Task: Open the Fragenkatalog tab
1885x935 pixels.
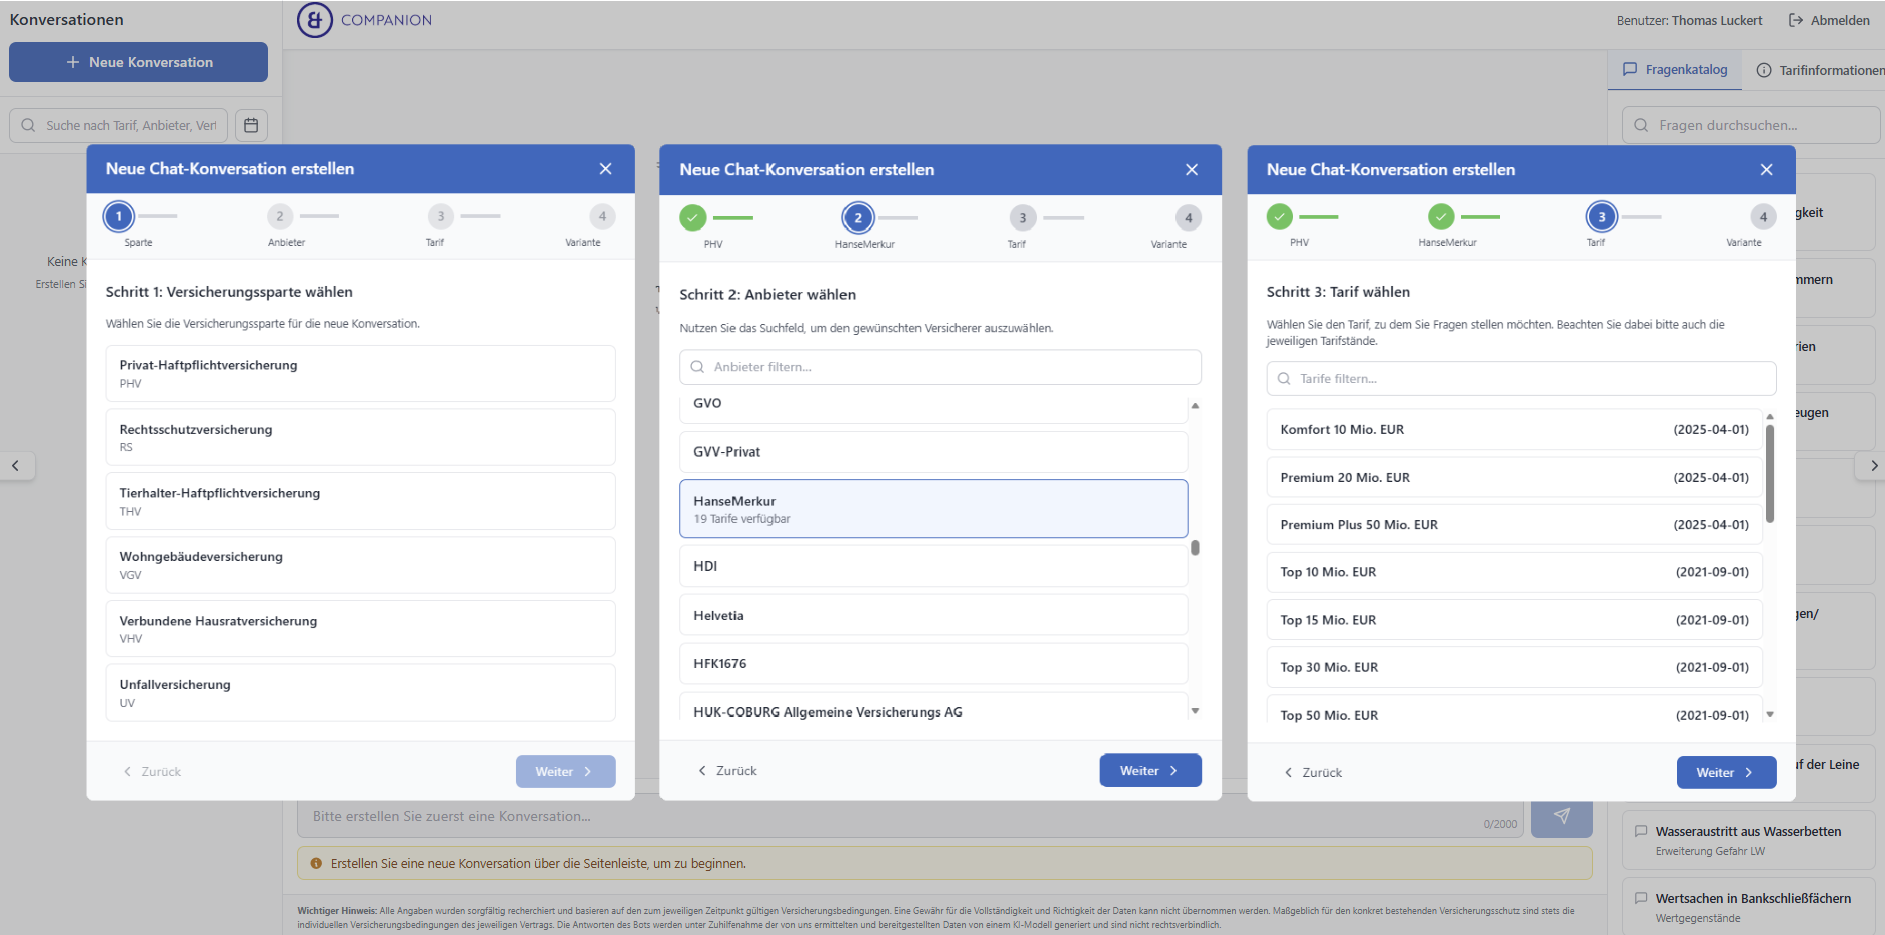Action: pos(1675,70)
